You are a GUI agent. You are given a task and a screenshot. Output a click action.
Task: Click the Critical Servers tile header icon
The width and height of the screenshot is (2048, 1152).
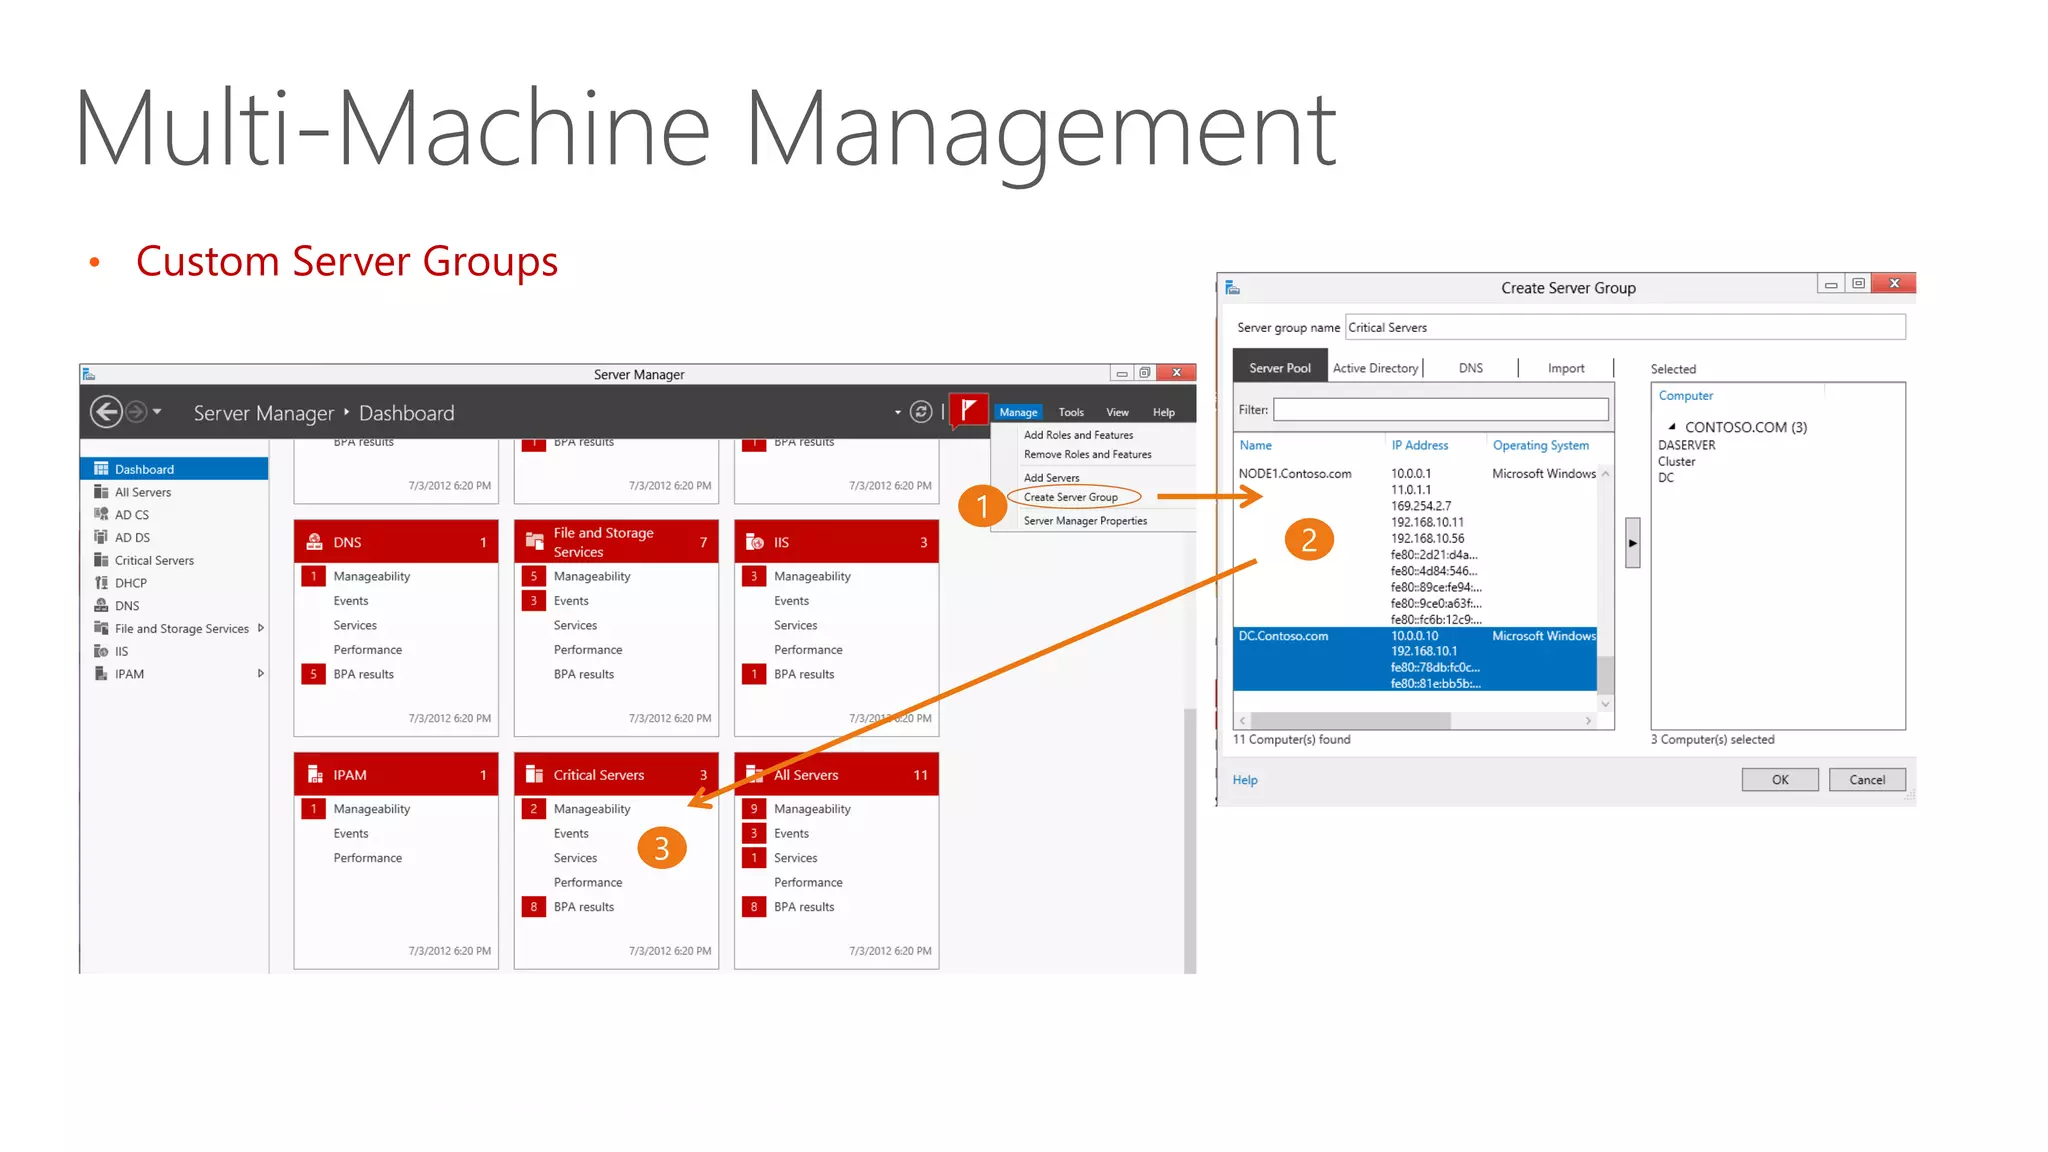(535, 775)
